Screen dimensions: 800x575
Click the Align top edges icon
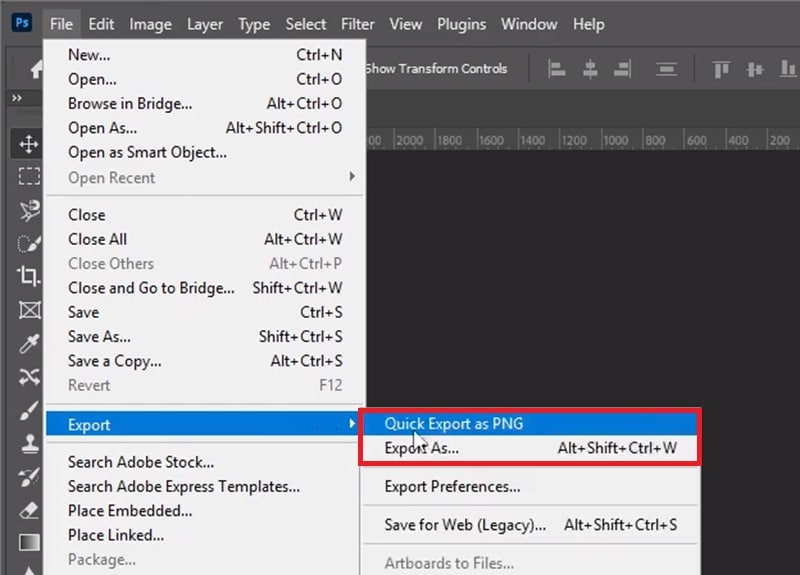pos(721,69)
